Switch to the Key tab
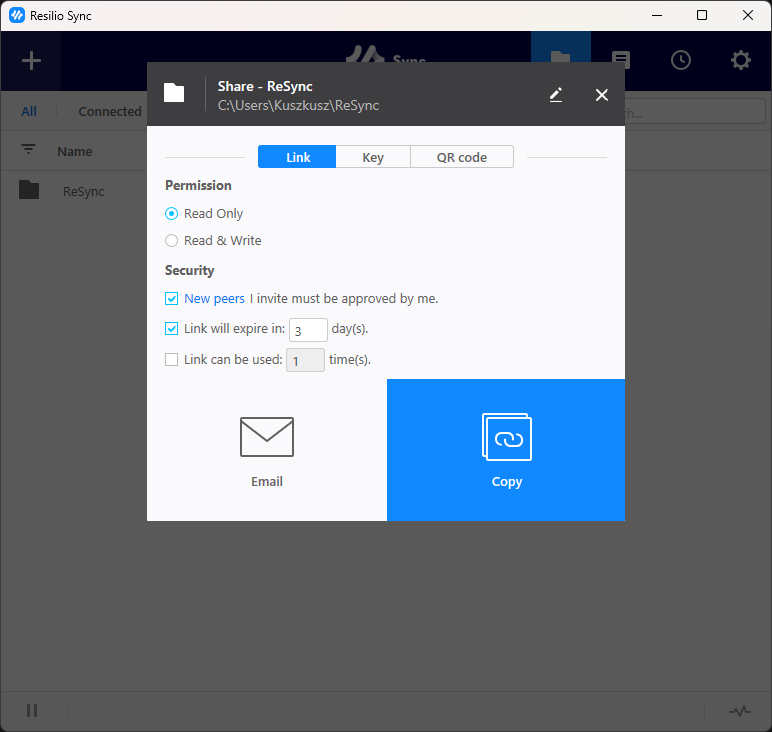772x732 pixels. click(x=373, y=157)
